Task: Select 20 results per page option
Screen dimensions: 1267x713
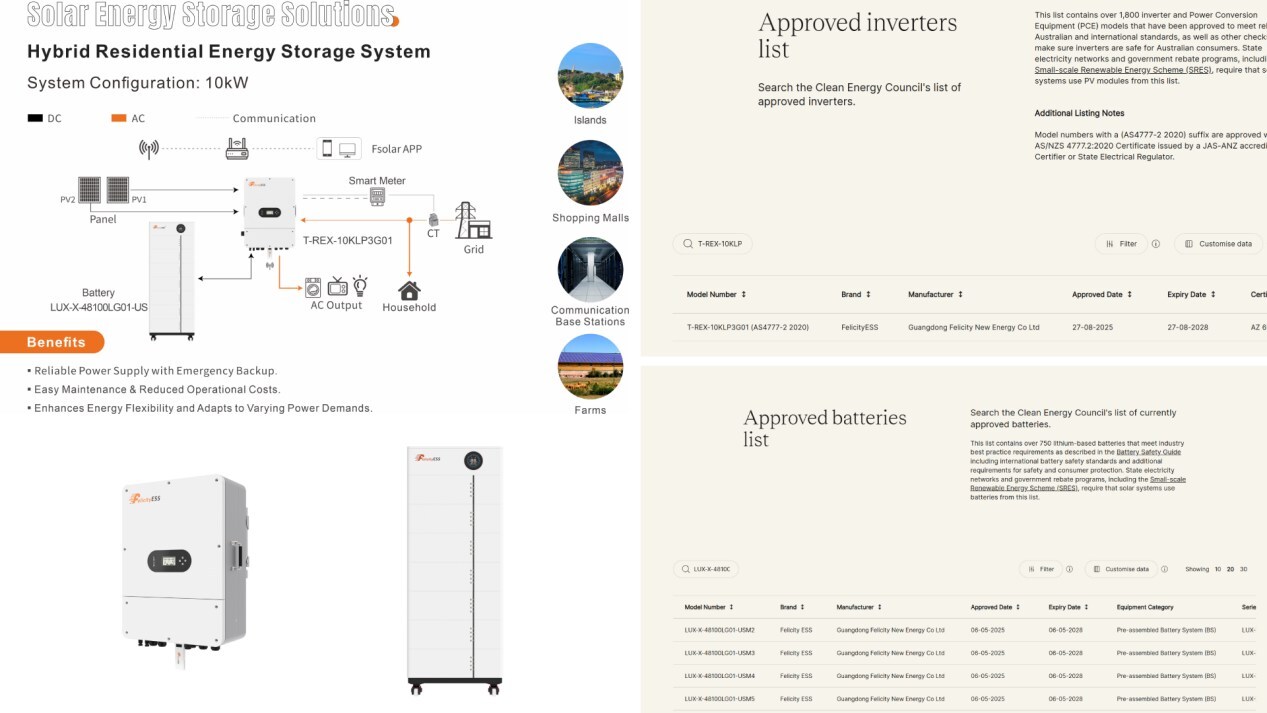Action: (x=1231, y=569)
